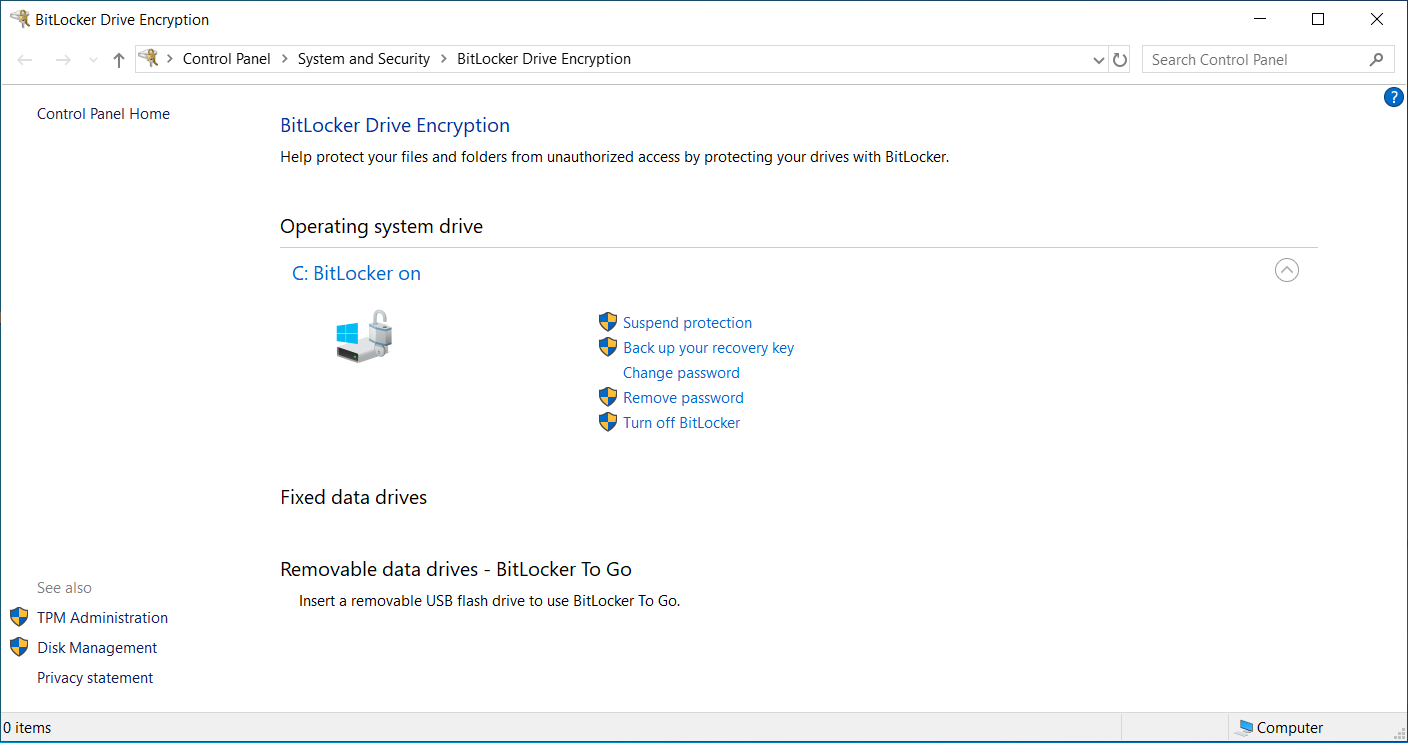Open the address bar history dropdown
The image size is (1408, 743).
(1100, 60)
